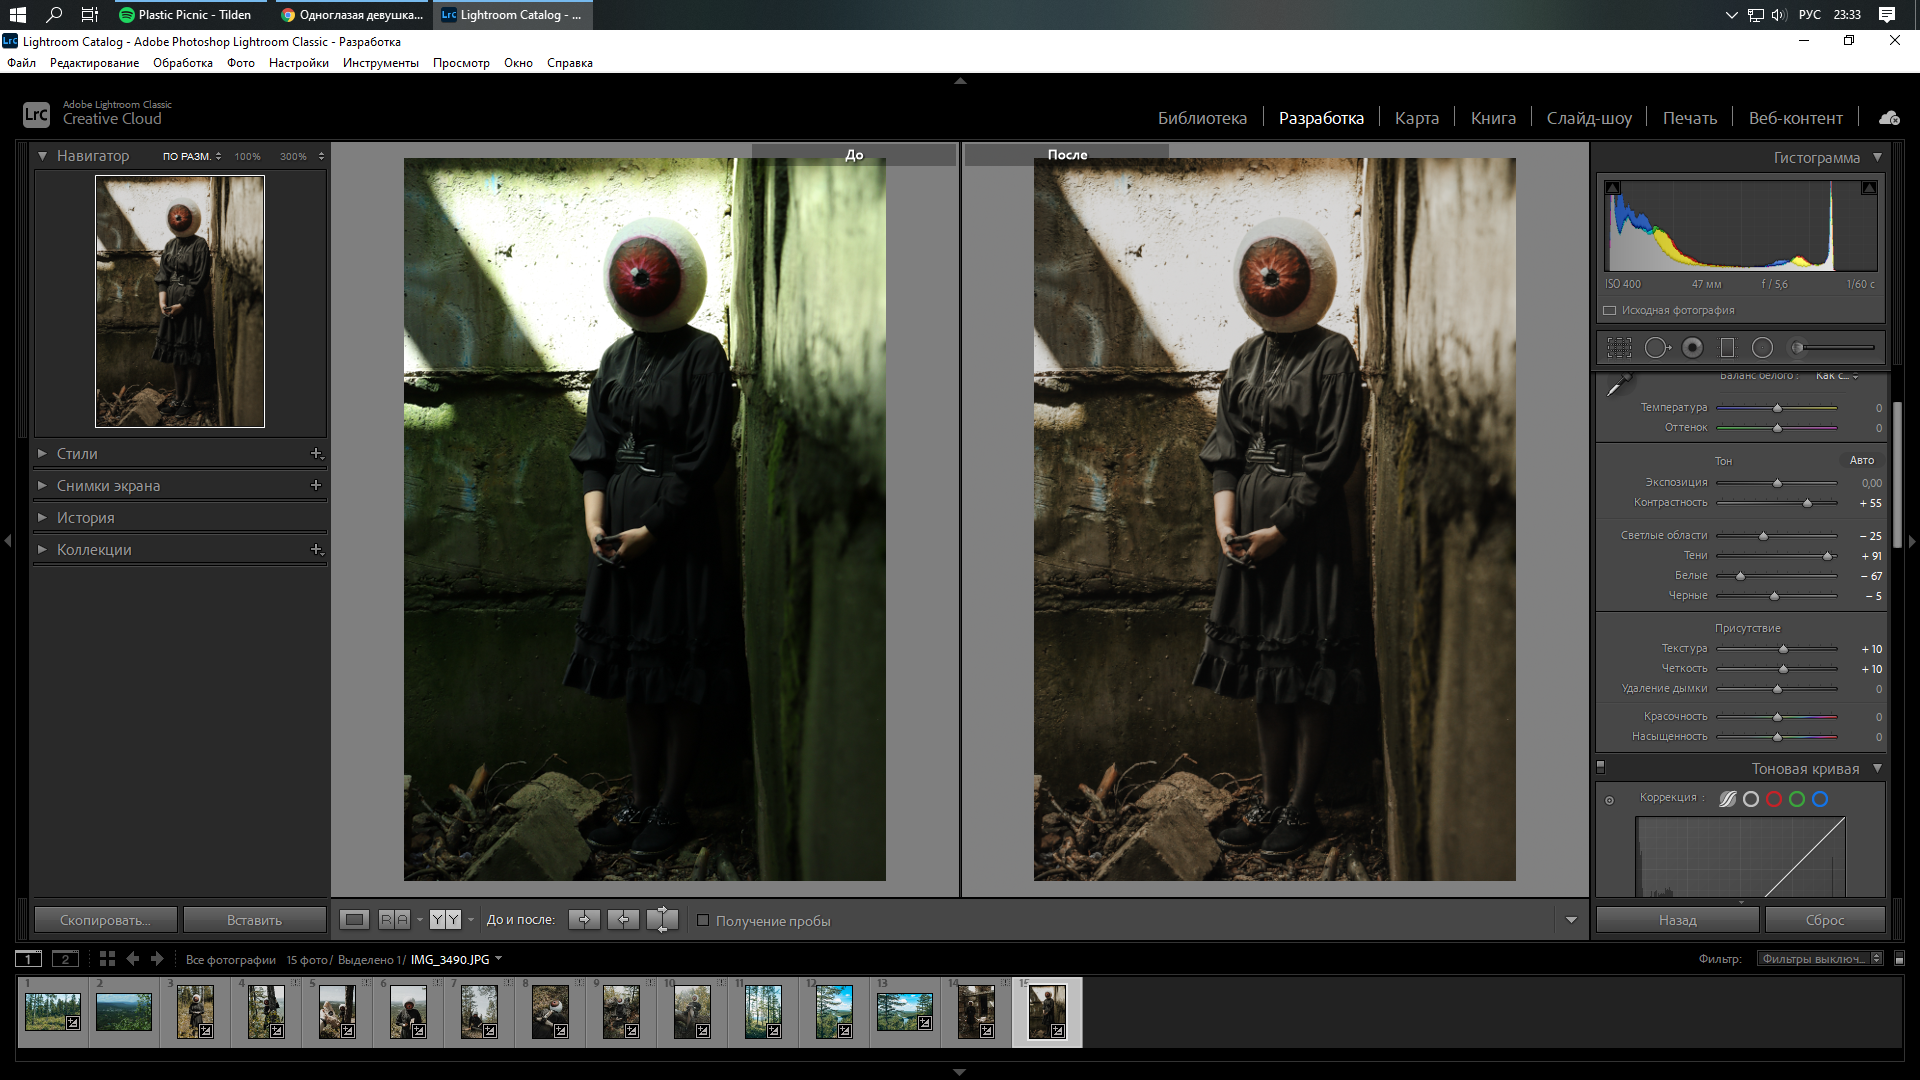Click the Назад button
The height and width of the screenshot is (1080, 1920).
(1678, 920)
